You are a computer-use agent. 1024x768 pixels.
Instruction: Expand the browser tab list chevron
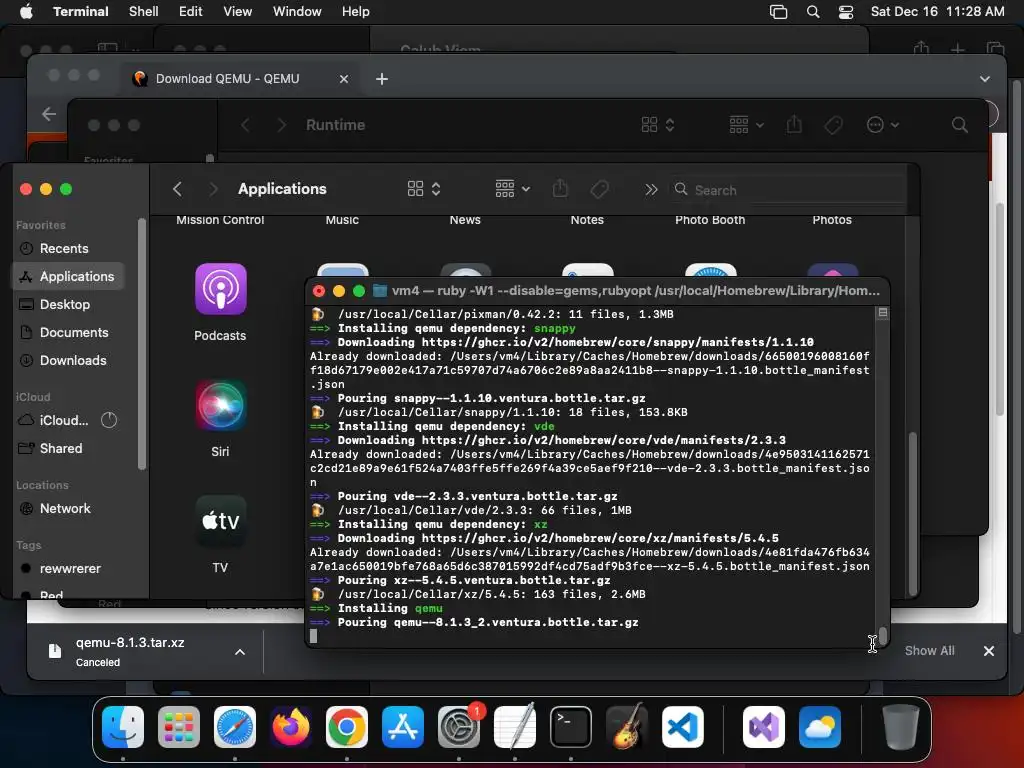(x=985, y=79)
